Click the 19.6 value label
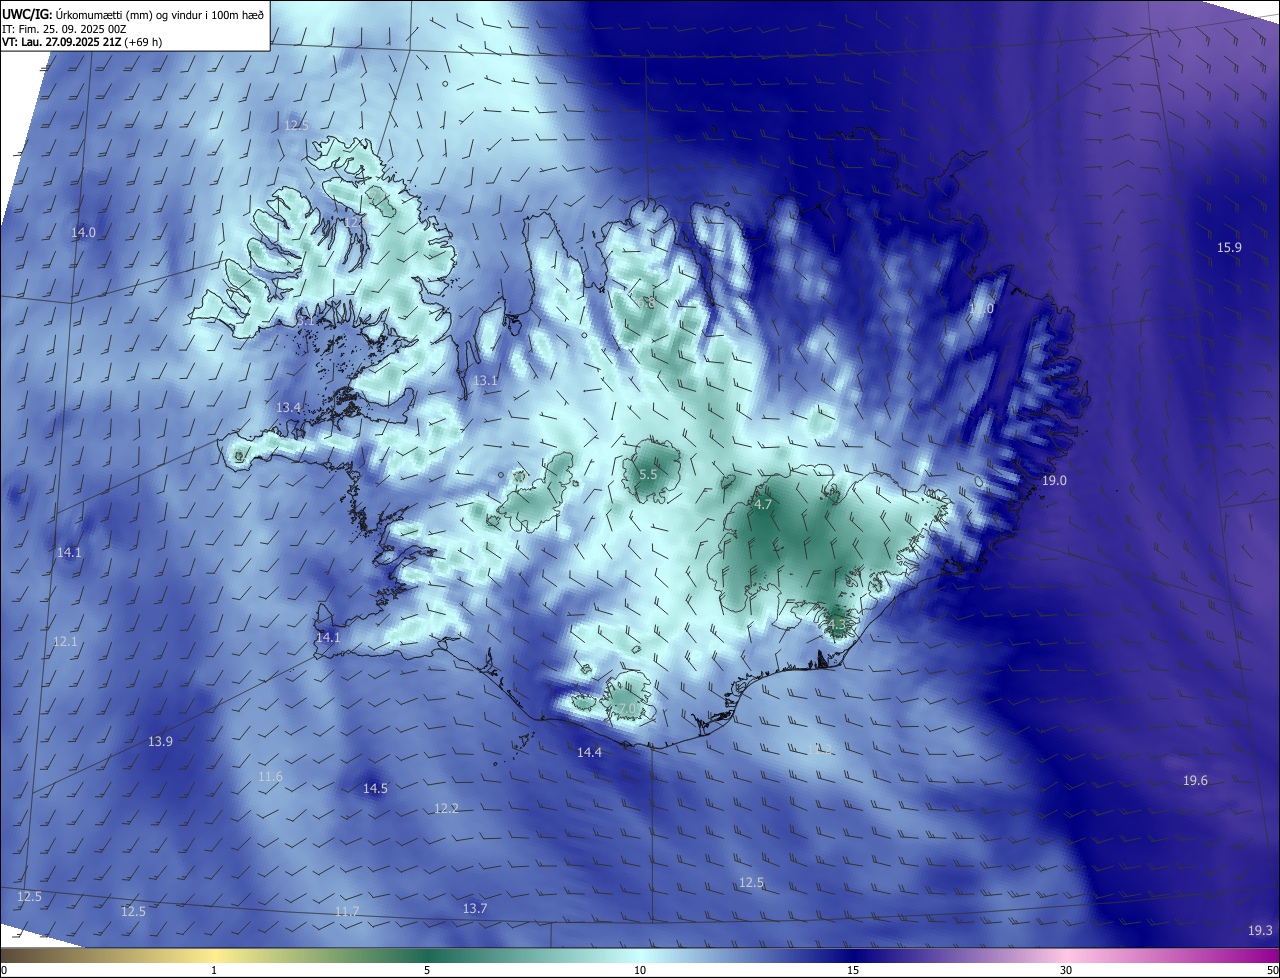This screenshot has height=978, width=1280. pos(1195,780)
